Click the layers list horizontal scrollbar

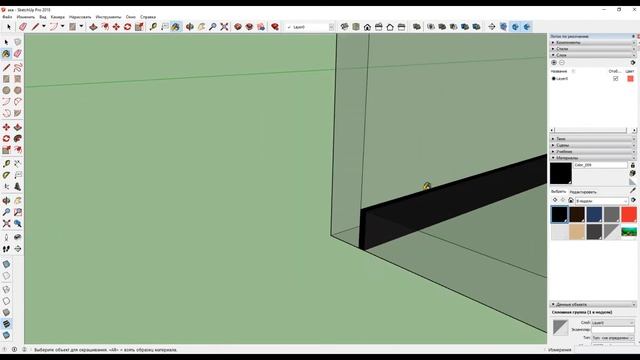click(593, 130)
